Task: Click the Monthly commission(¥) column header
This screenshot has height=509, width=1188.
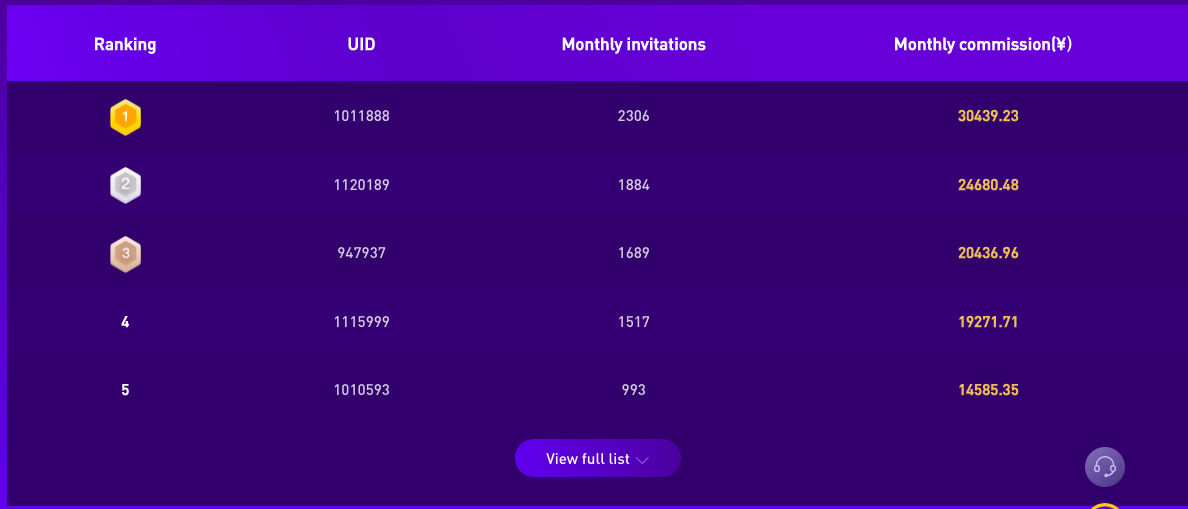Action: pyautogui.click(x=983, y=45)
